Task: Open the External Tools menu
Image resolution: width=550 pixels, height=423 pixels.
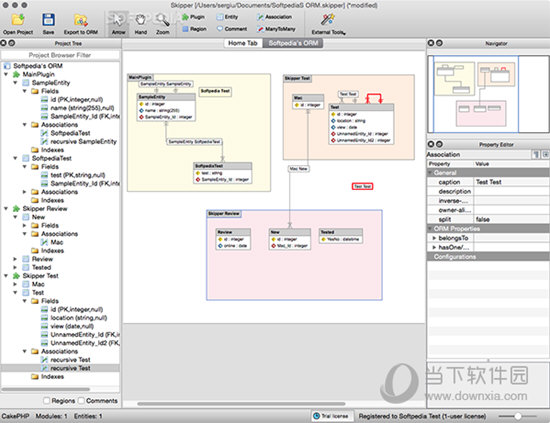Action: pos(328,24)
